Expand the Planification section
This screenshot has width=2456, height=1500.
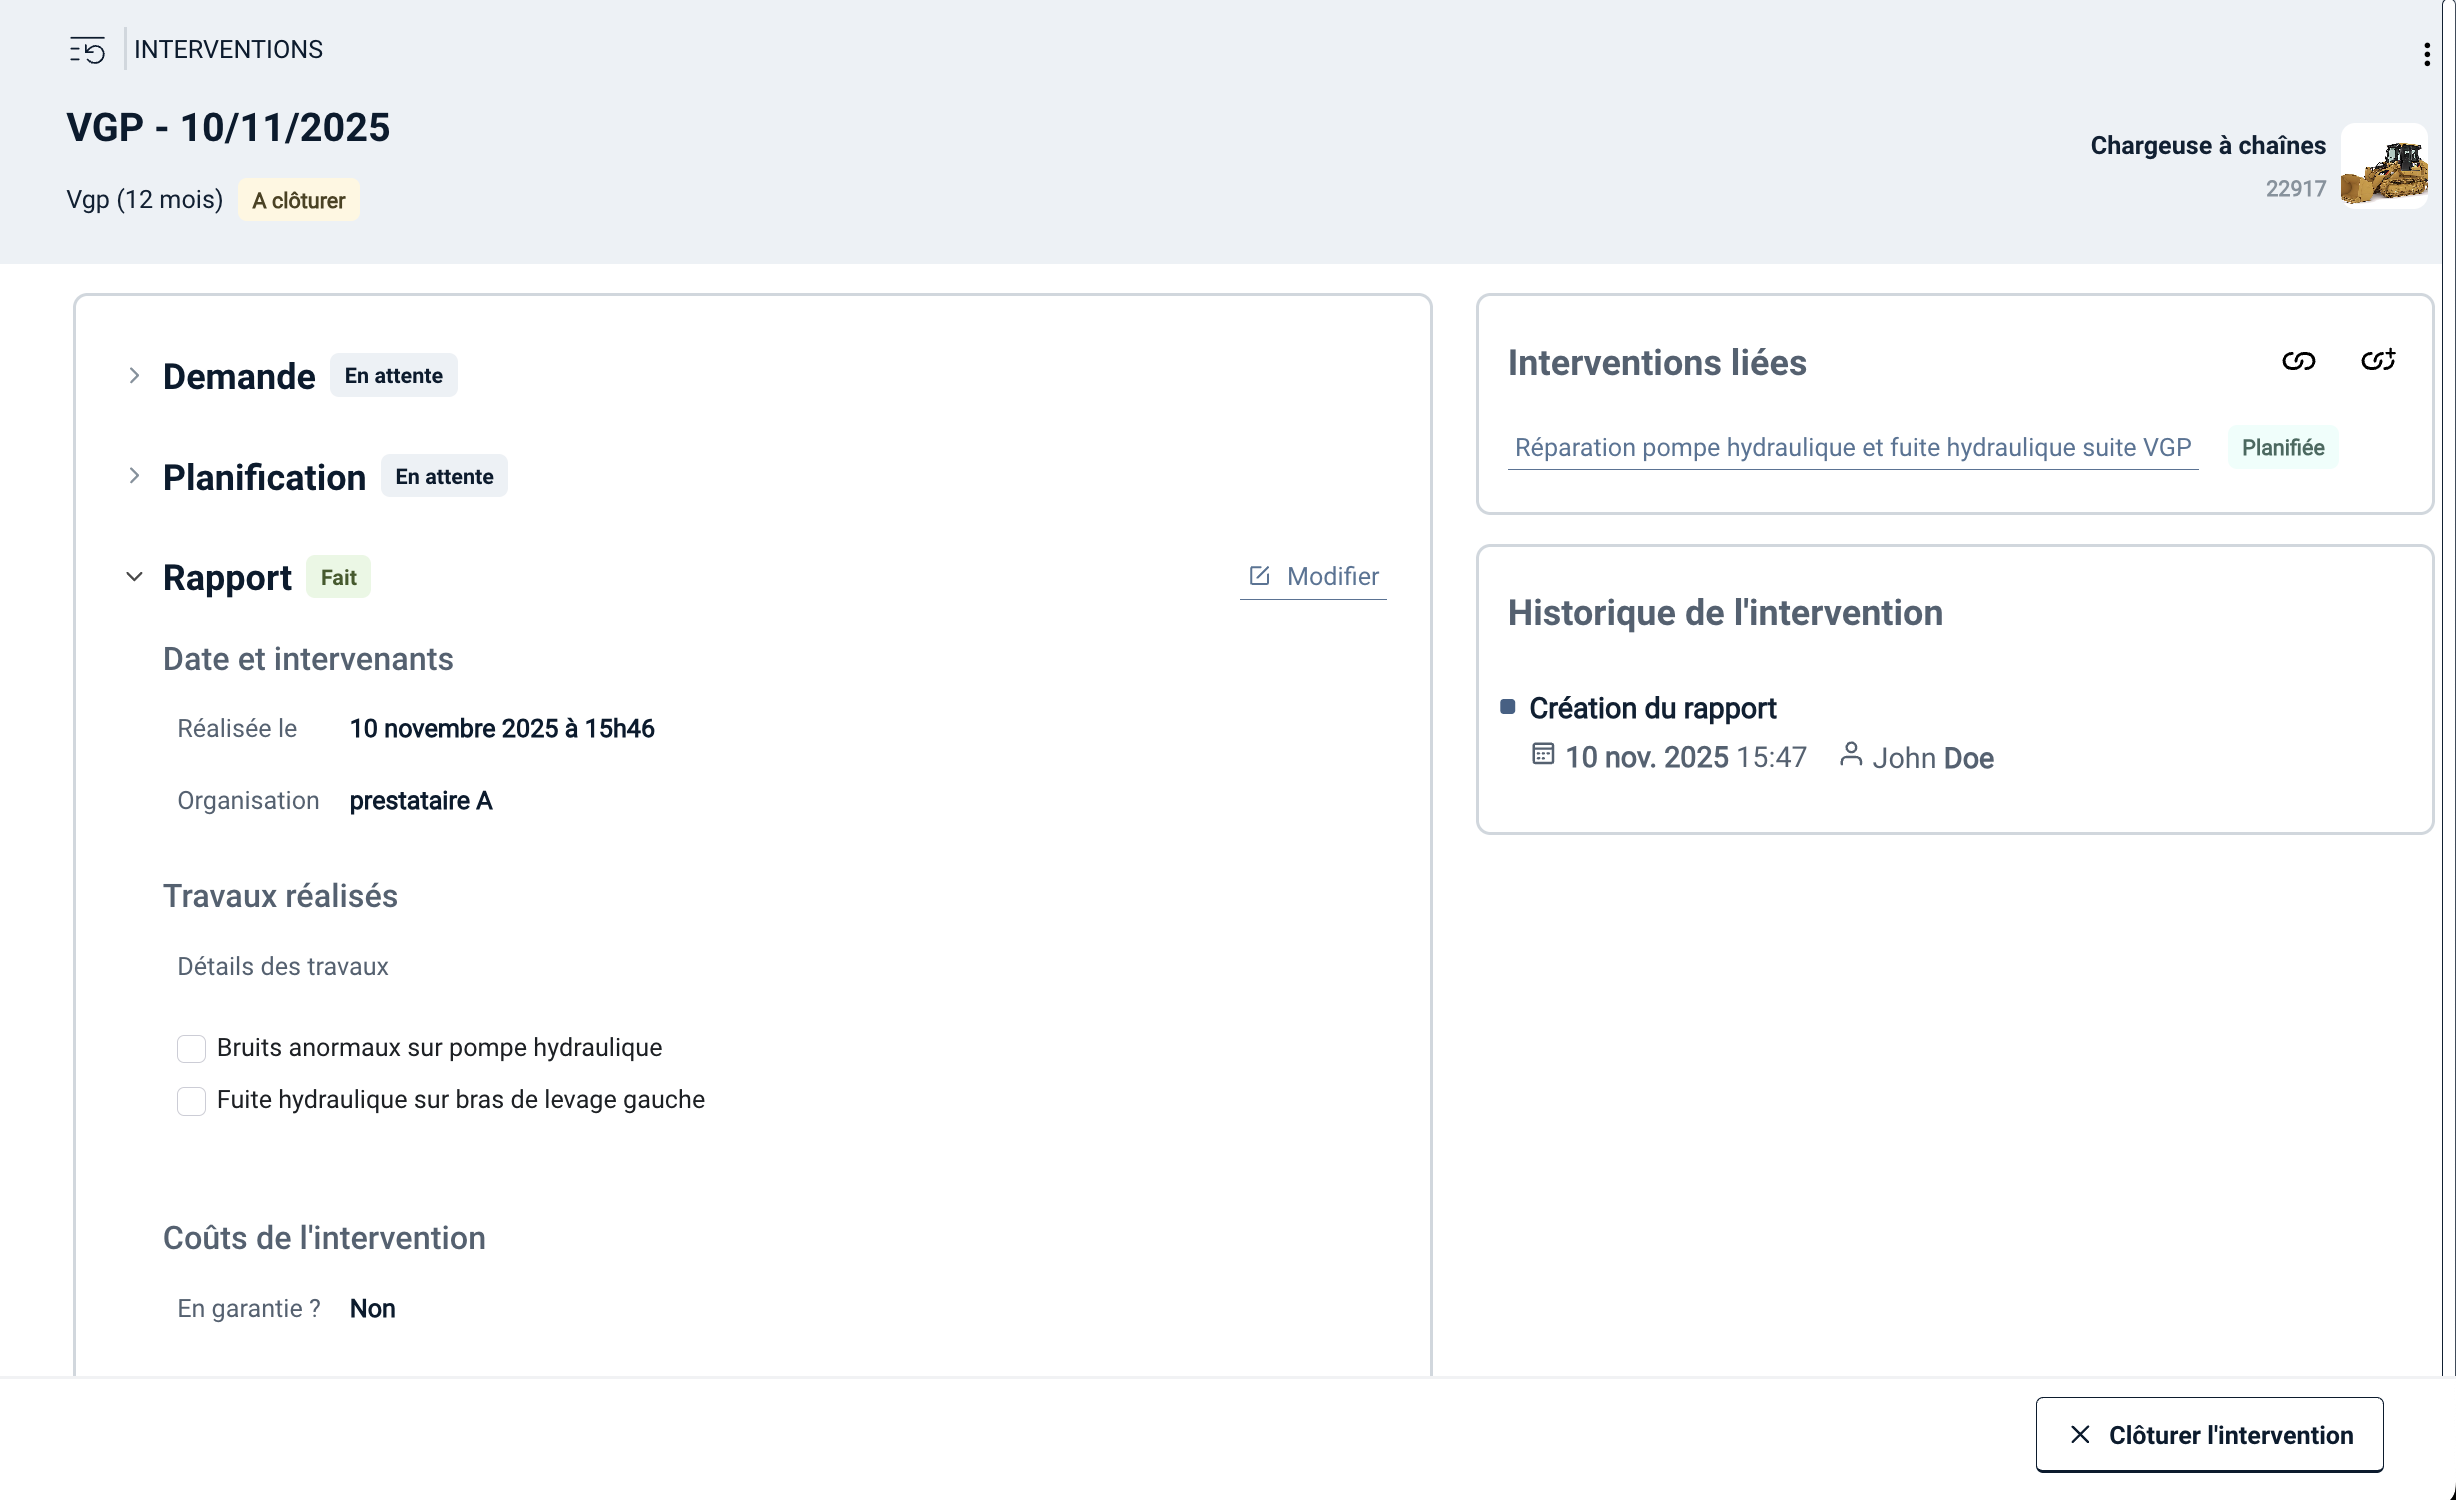point(134,477)
